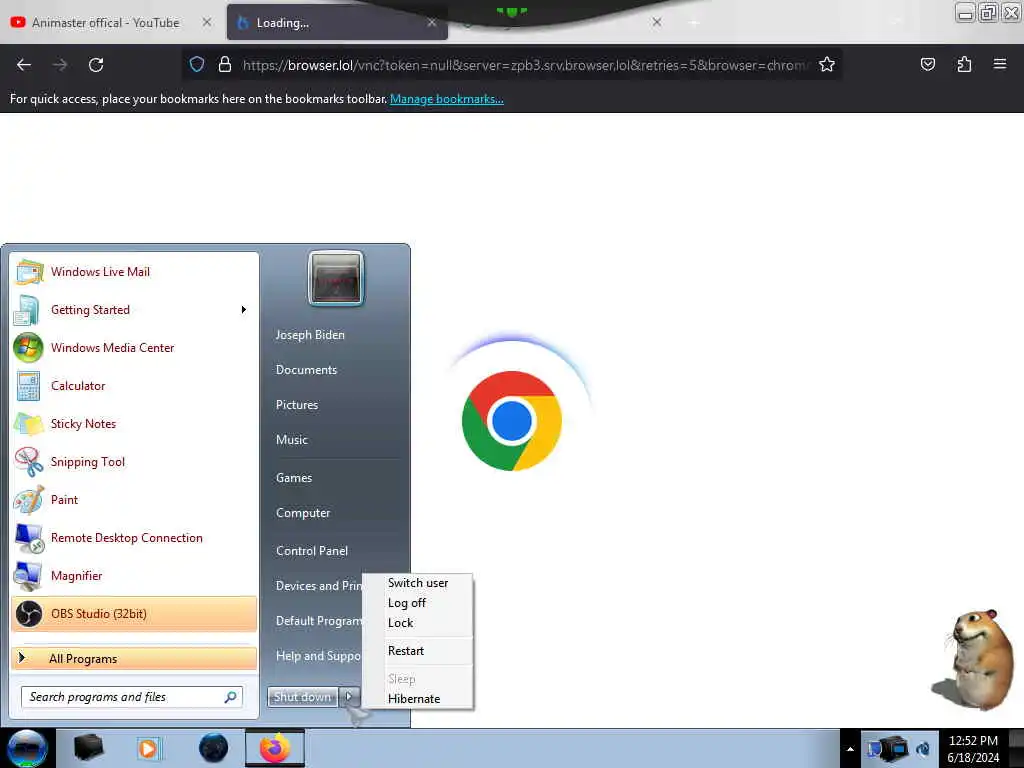This screenshot has width=1024, height=768.
Task: Open Remote Desktop Connection
Action: point(134,537)
